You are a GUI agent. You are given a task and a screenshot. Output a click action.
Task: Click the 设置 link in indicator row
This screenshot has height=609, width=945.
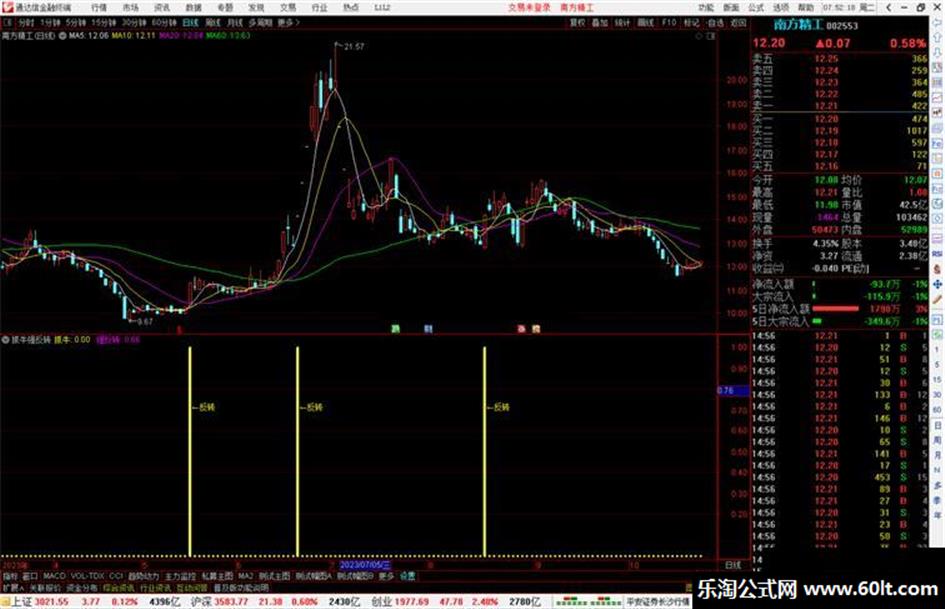(408, 576)
